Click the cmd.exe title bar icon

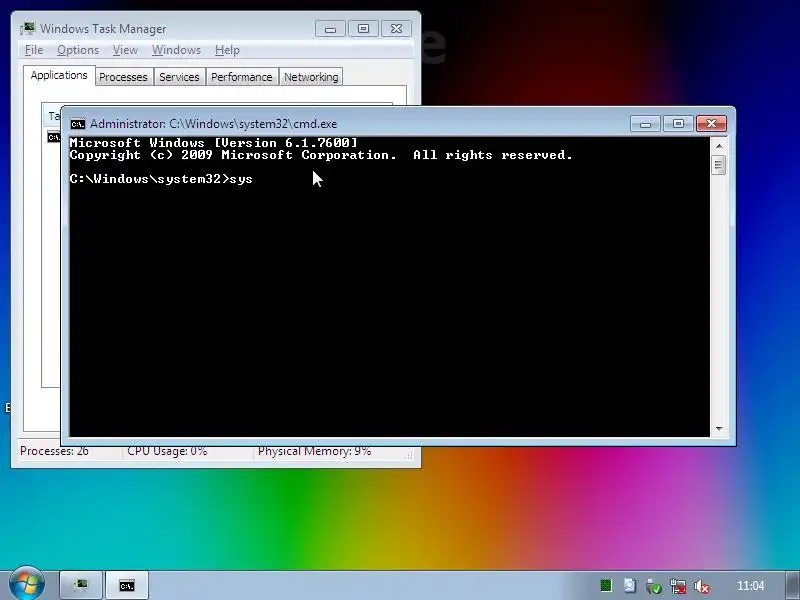point(78,124)
